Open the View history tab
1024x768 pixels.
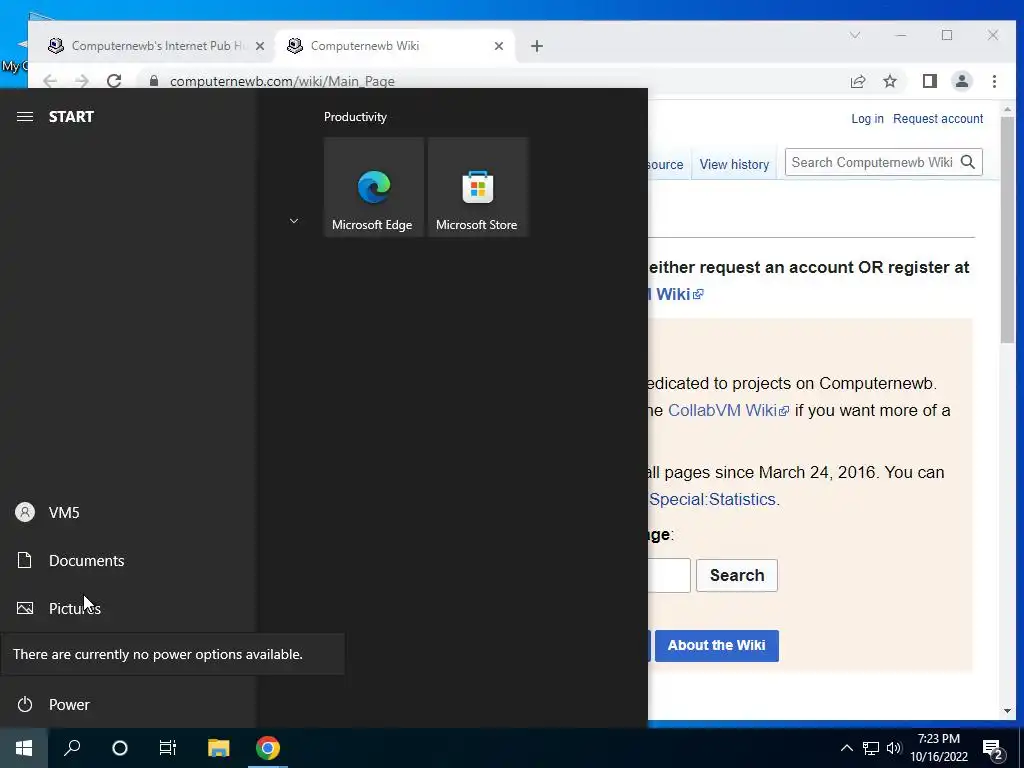734,164
